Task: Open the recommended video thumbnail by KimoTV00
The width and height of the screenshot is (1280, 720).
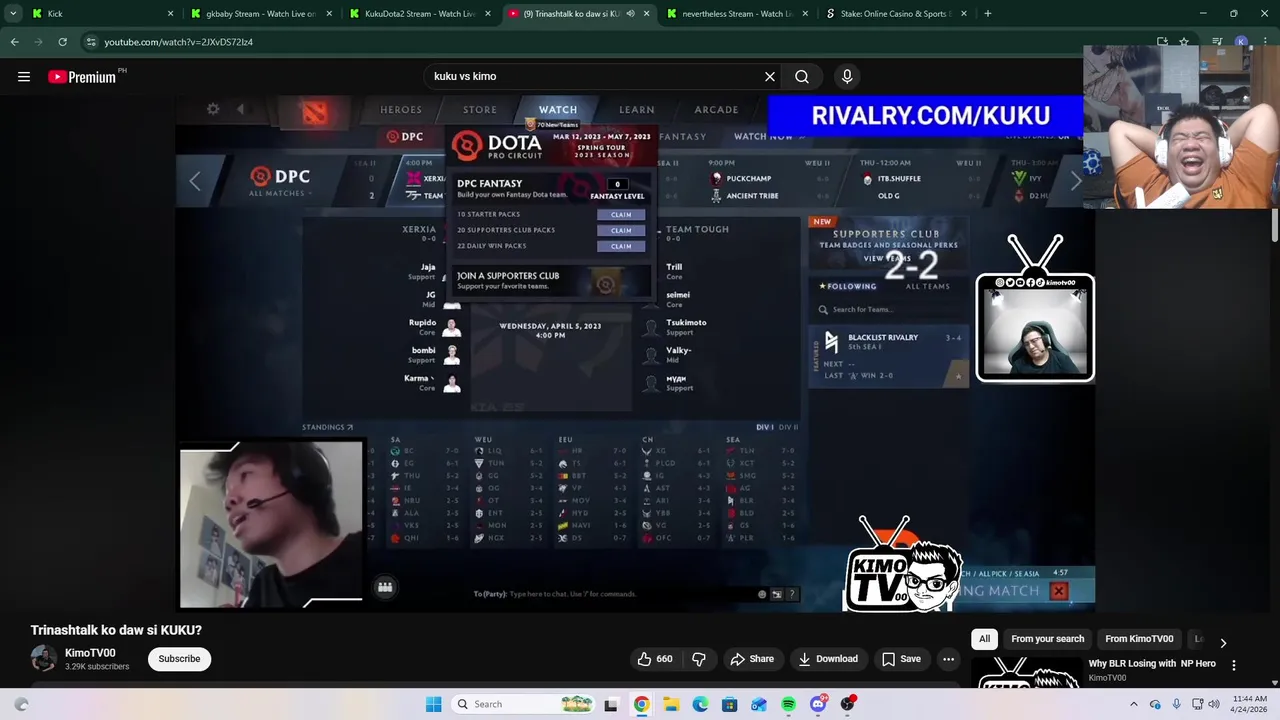Action: 1027,672
